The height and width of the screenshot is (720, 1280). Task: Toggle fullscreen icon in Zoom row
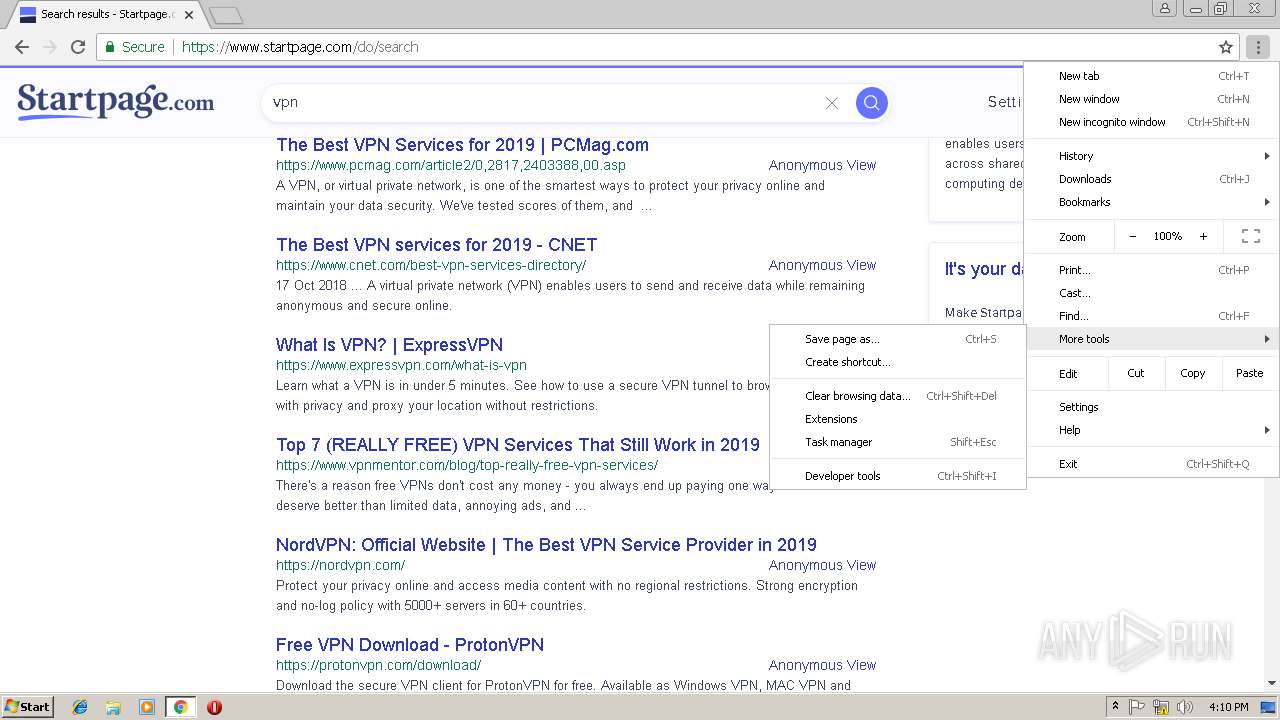click(x=1250, y=236)
